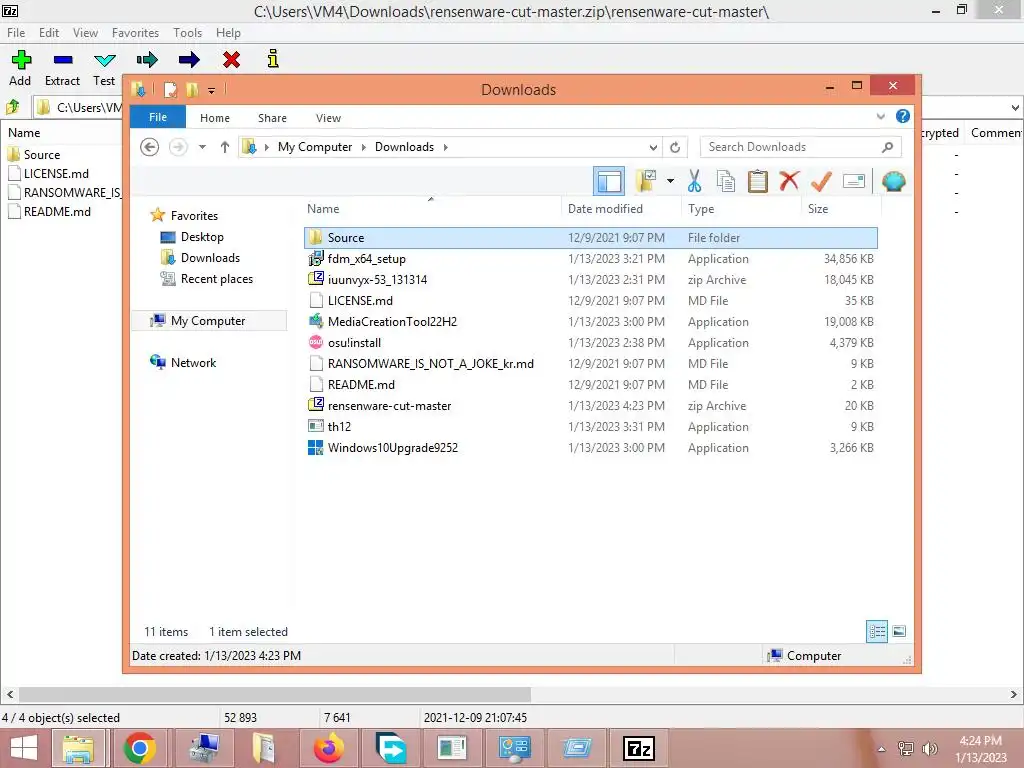
Task: Click the 7-Zip horizontal scrollbar thumb
Action: coord(274,694)
